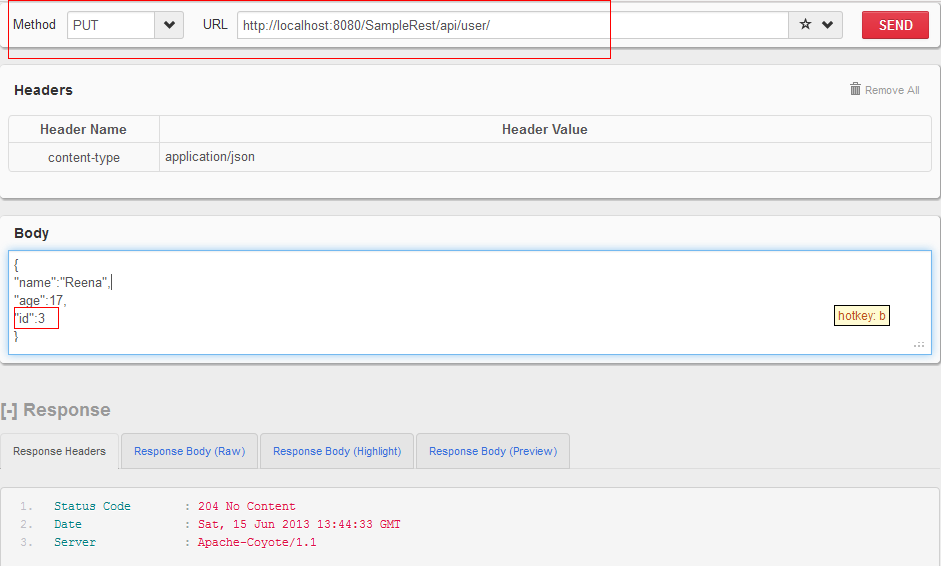Click the response Date value
This screenshot has height=567, width=941.
click(299, 524)
